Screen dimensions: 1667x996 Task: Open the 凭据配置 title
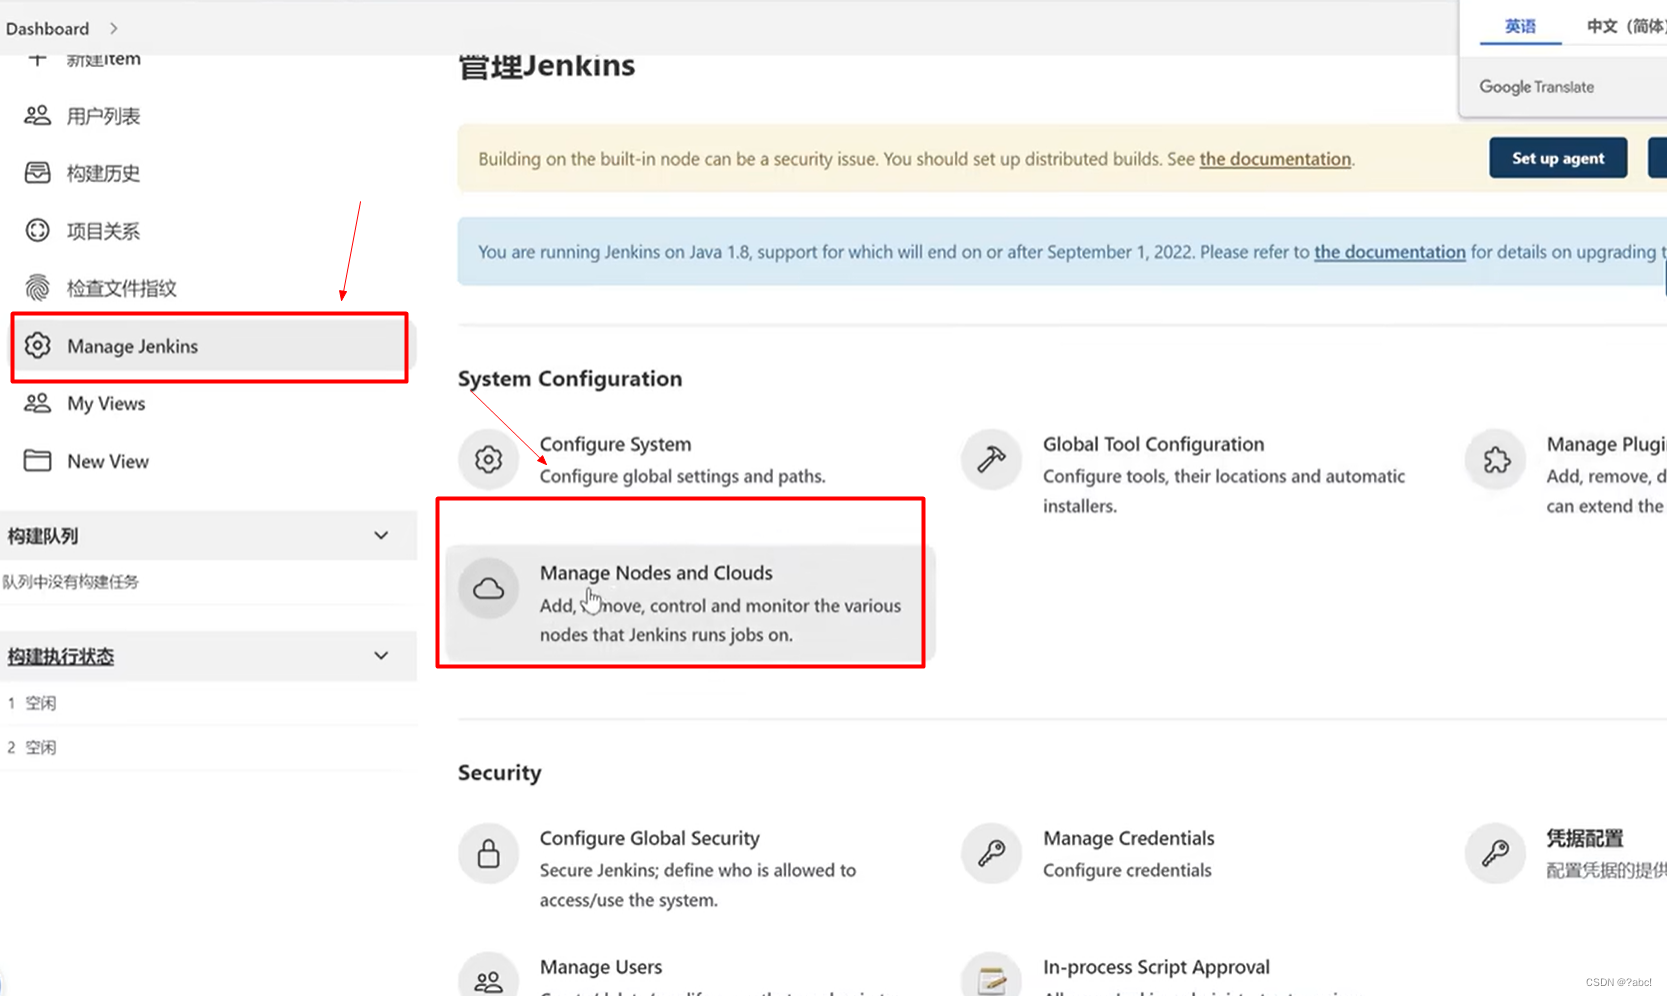(x=1585, y=838)
